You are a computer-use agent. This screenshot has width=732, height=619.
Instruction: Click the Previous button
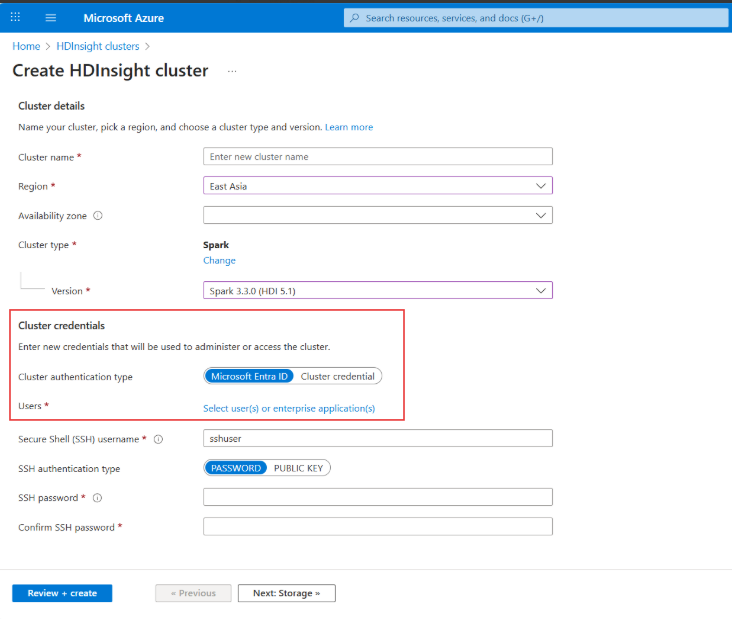coord(193,593)
